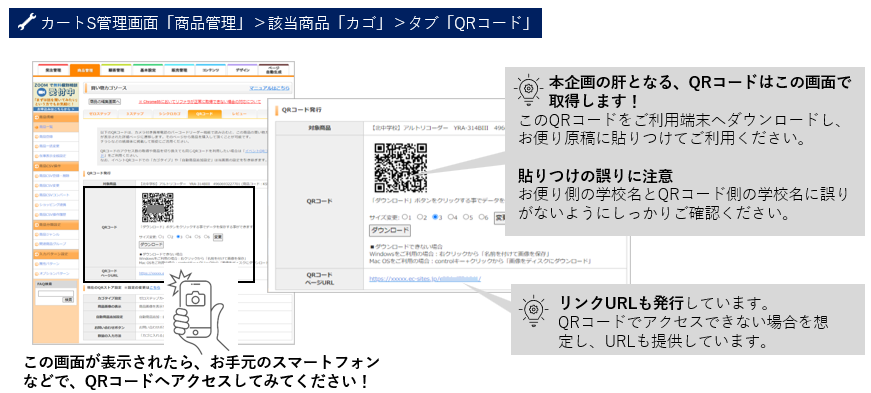Open 販売管理 tab in admin screenshot
871x393 pixels.
tap(179, 70)
